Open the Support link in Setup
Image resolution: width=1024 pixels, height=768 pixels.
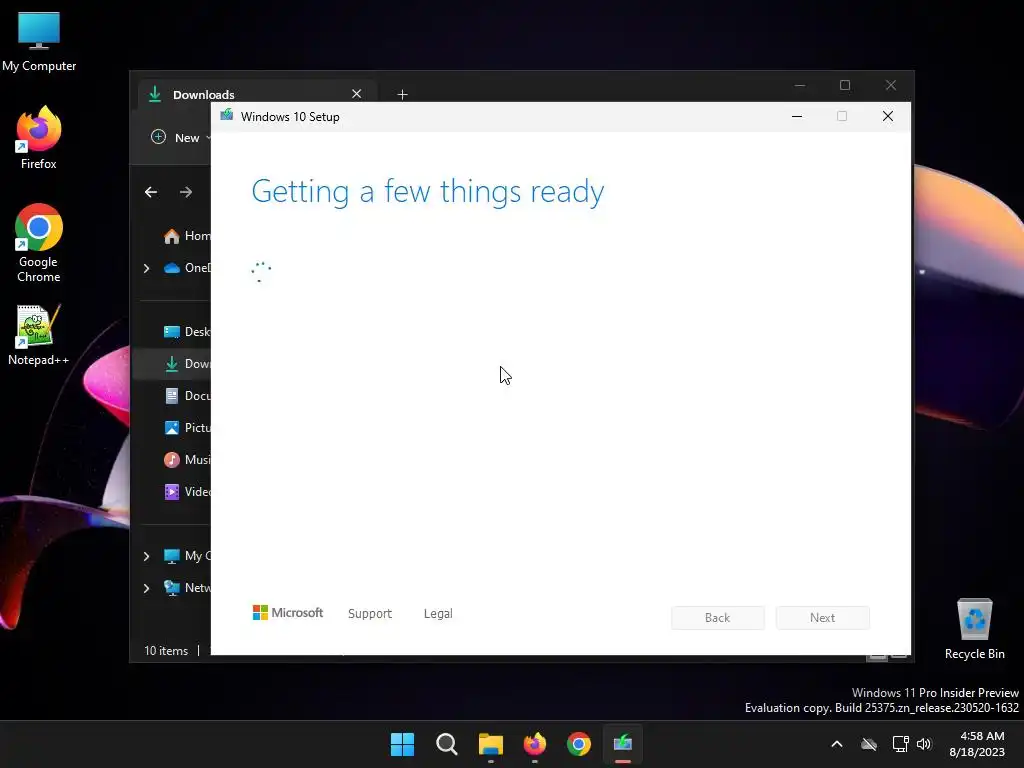tap(370, 613)
